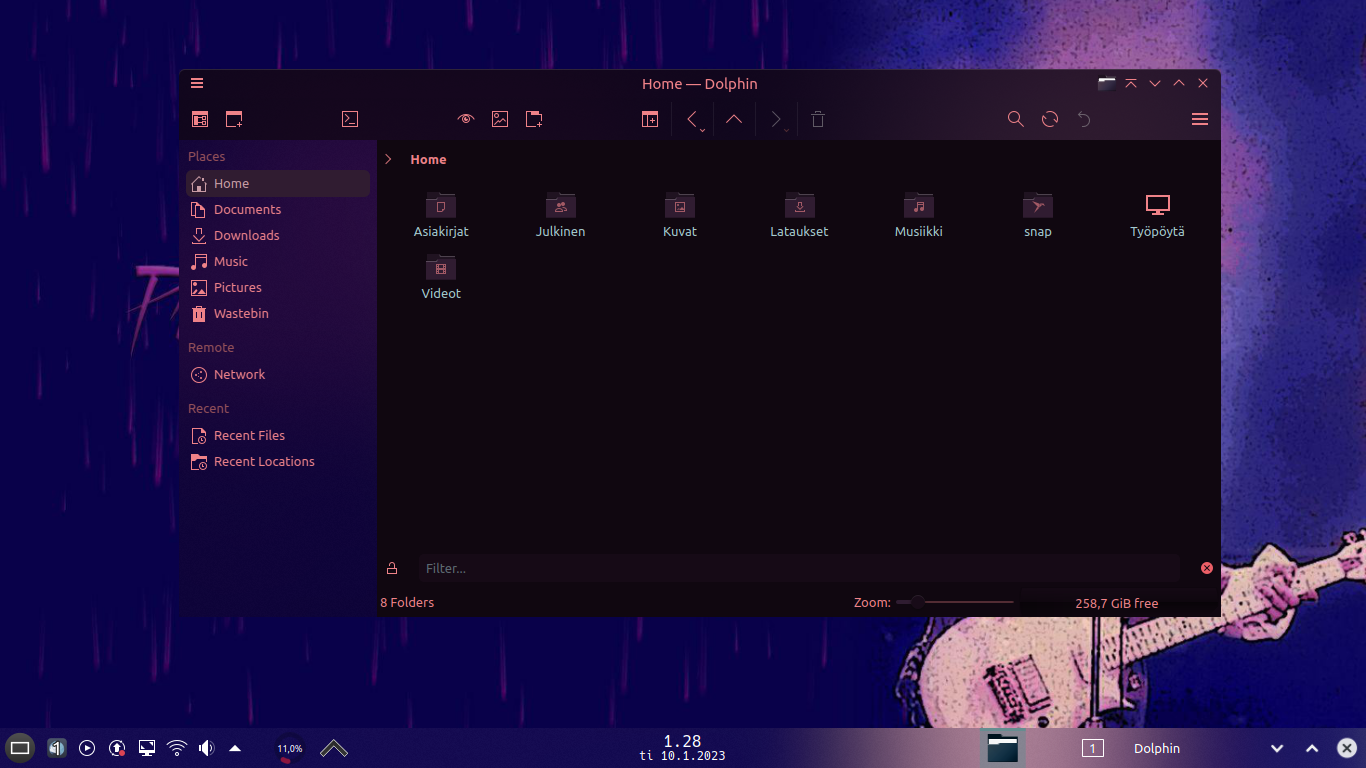Toggle image previews
1366x768 pixels.
tap(500, 119)
